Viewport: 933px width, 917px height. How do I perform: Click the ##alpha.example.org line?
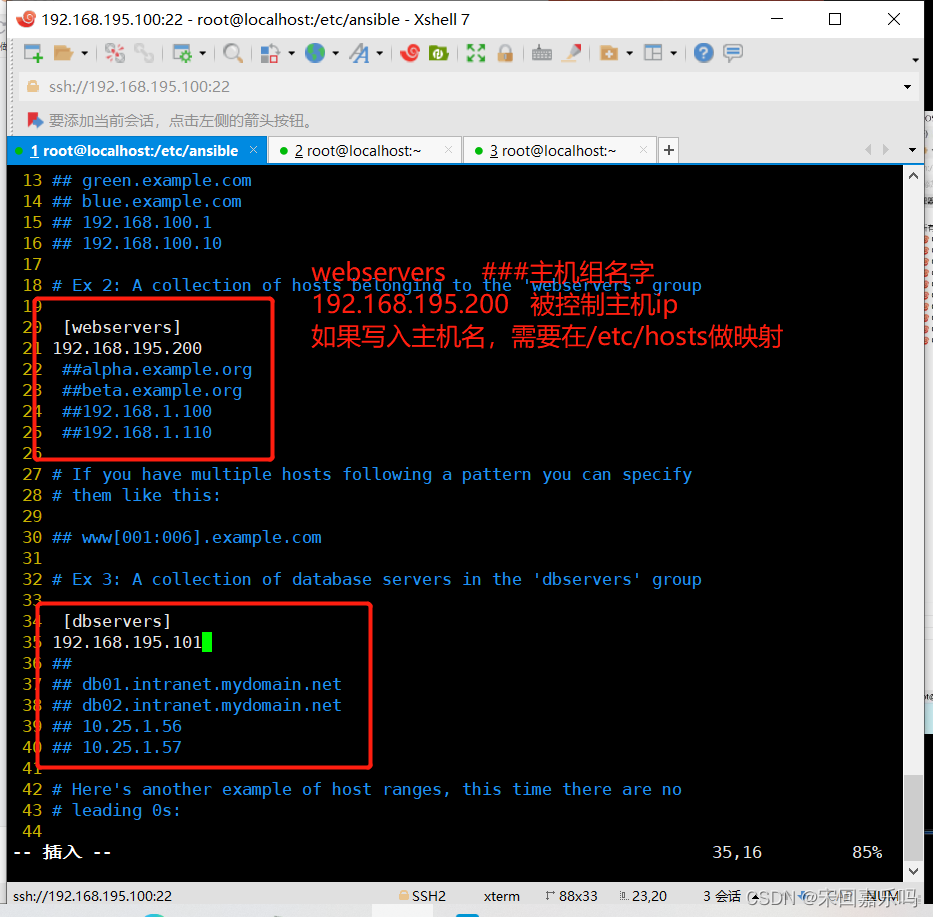pyautogui.click(x=157, y=370)
